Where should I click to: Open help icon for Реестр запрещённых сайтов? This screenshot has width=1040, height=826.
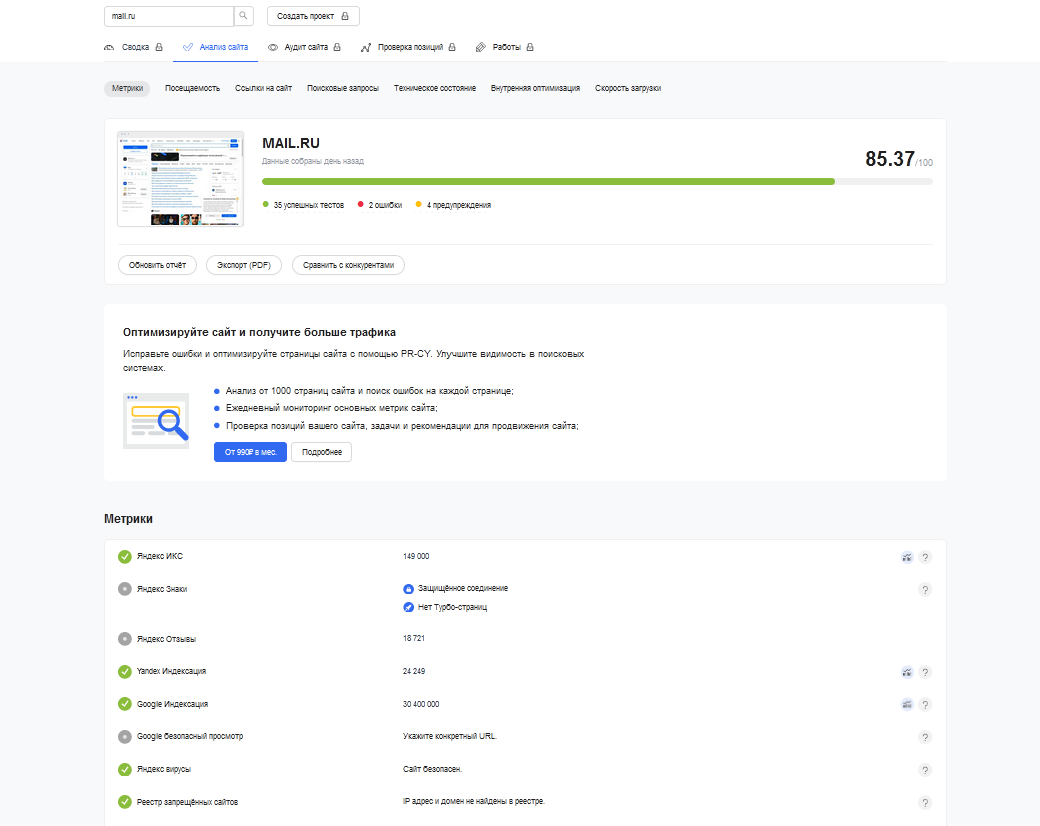pyautogui.click(x=925, y=802)
